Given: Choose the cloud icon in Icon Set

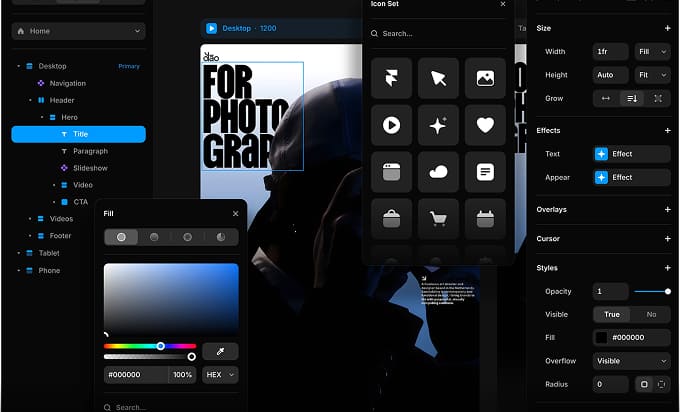Looking at the screenshot, I should click(438, 172).
